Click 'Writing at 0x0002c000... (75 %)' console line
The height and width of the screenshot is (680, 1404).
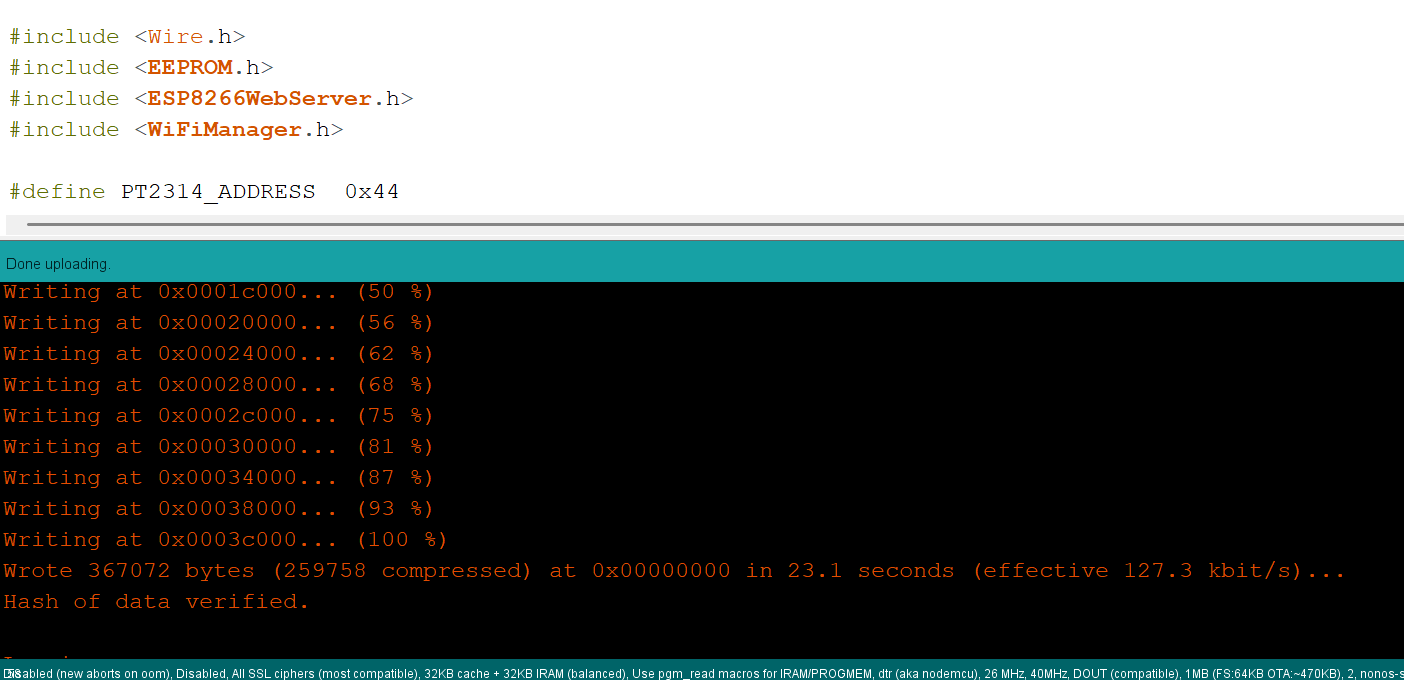tap(218, 416)
